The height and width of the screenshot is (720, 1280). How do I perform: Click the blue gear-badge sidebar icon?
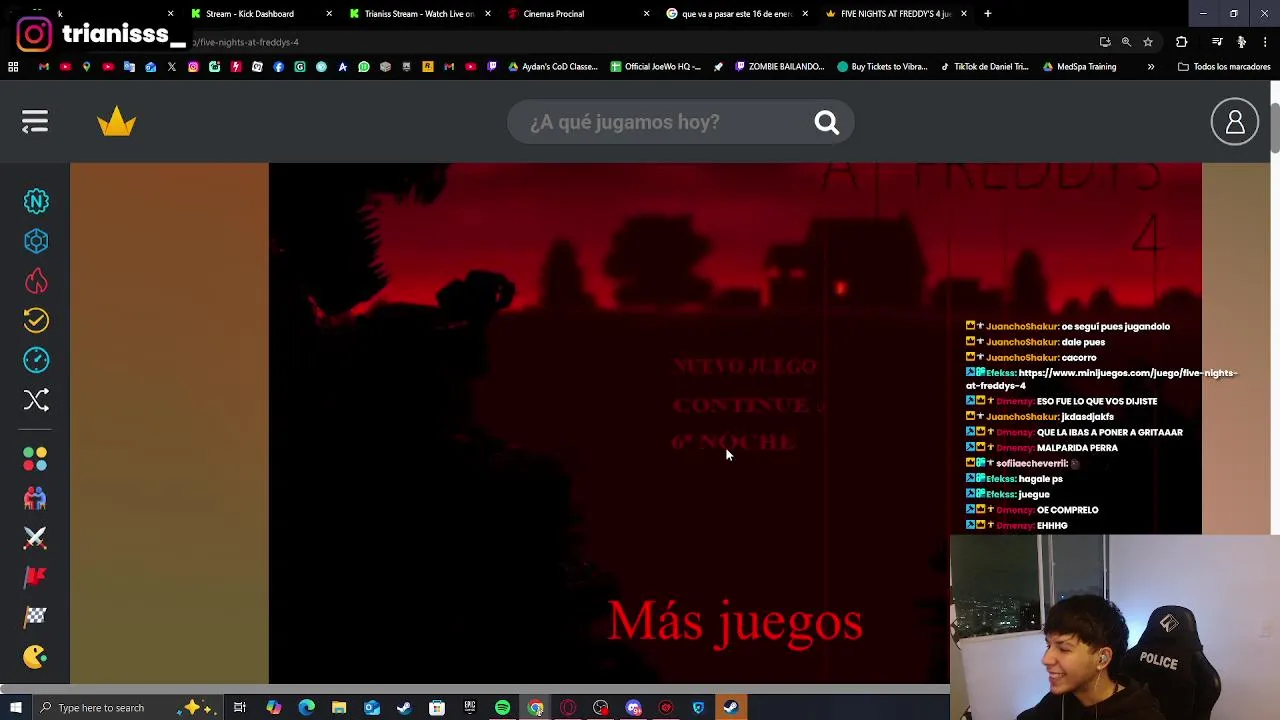point(36,241)
